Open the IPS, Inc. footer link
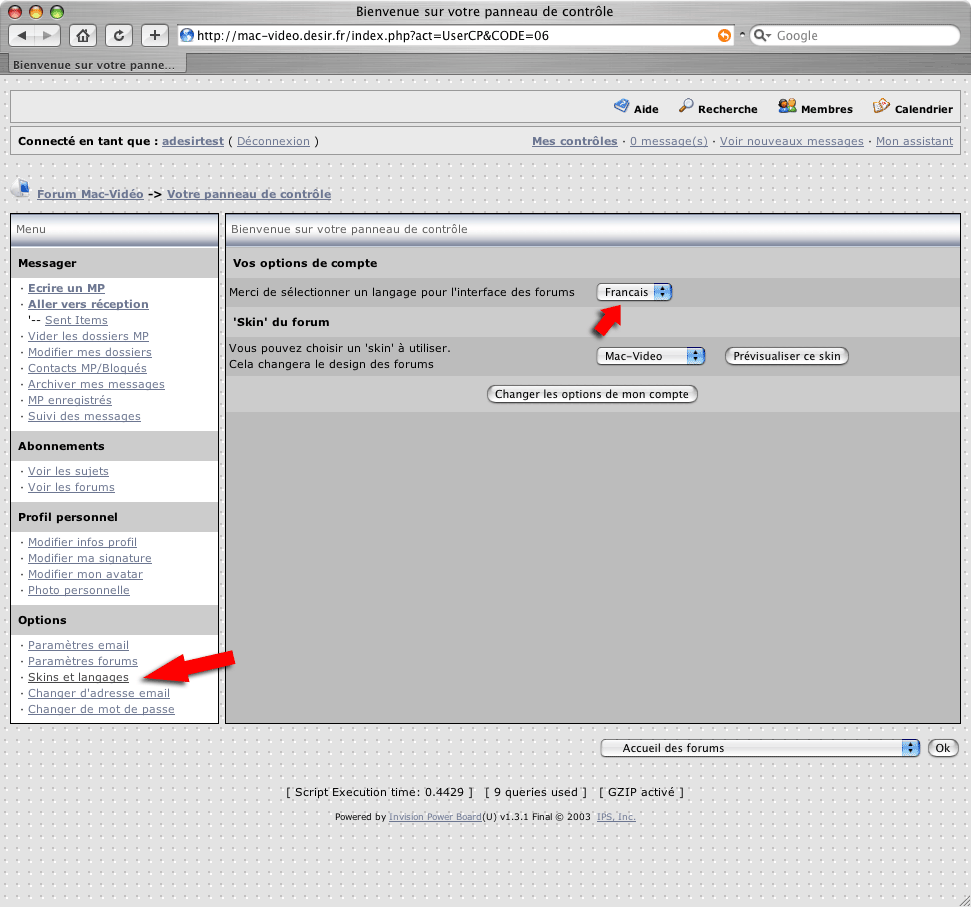This screenshot has height=907, width=971. (616, 817)
